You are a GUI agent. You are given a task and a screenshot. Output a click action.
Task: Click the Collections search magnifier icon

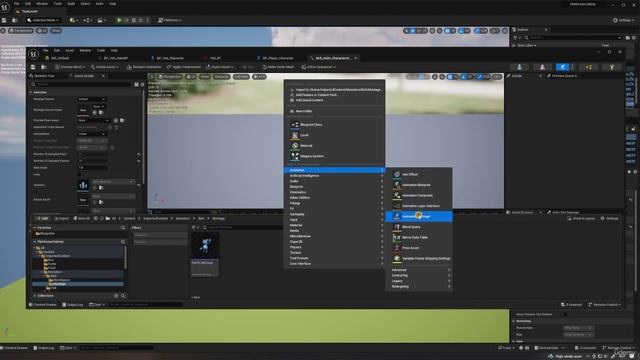(123, 296)
